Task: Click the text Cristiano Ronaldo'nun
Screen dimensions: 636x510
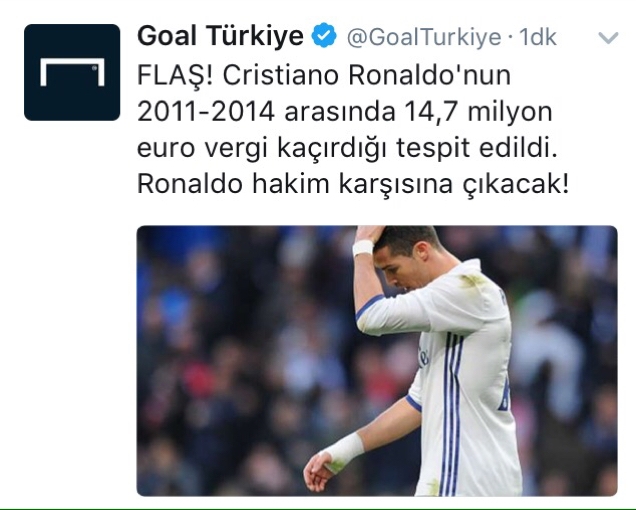Action: 367,75
